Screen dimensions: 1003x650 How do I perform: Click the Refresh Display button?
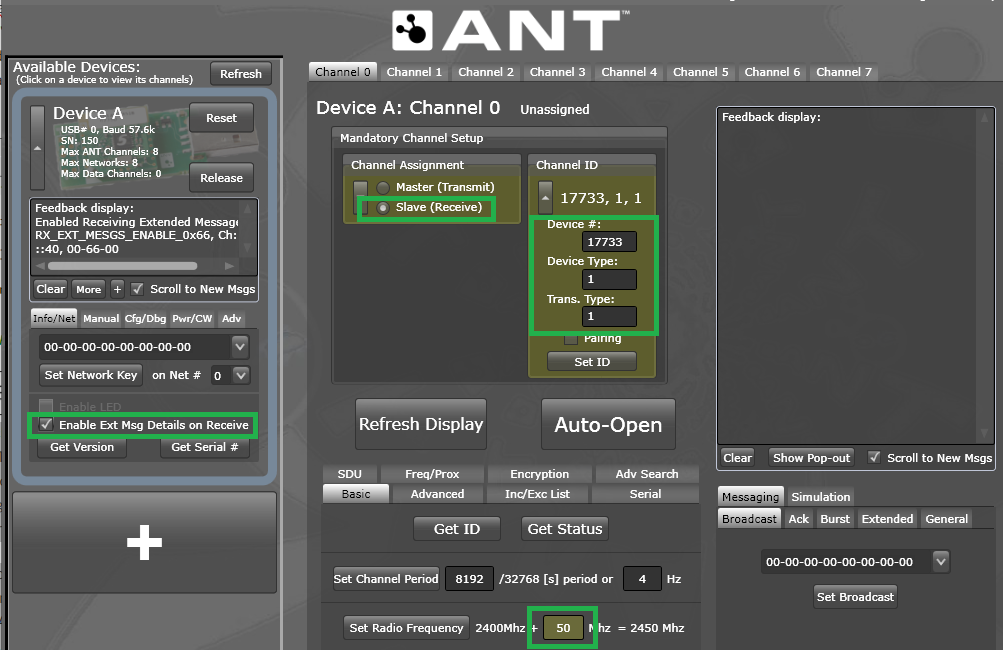coord(421,424)
